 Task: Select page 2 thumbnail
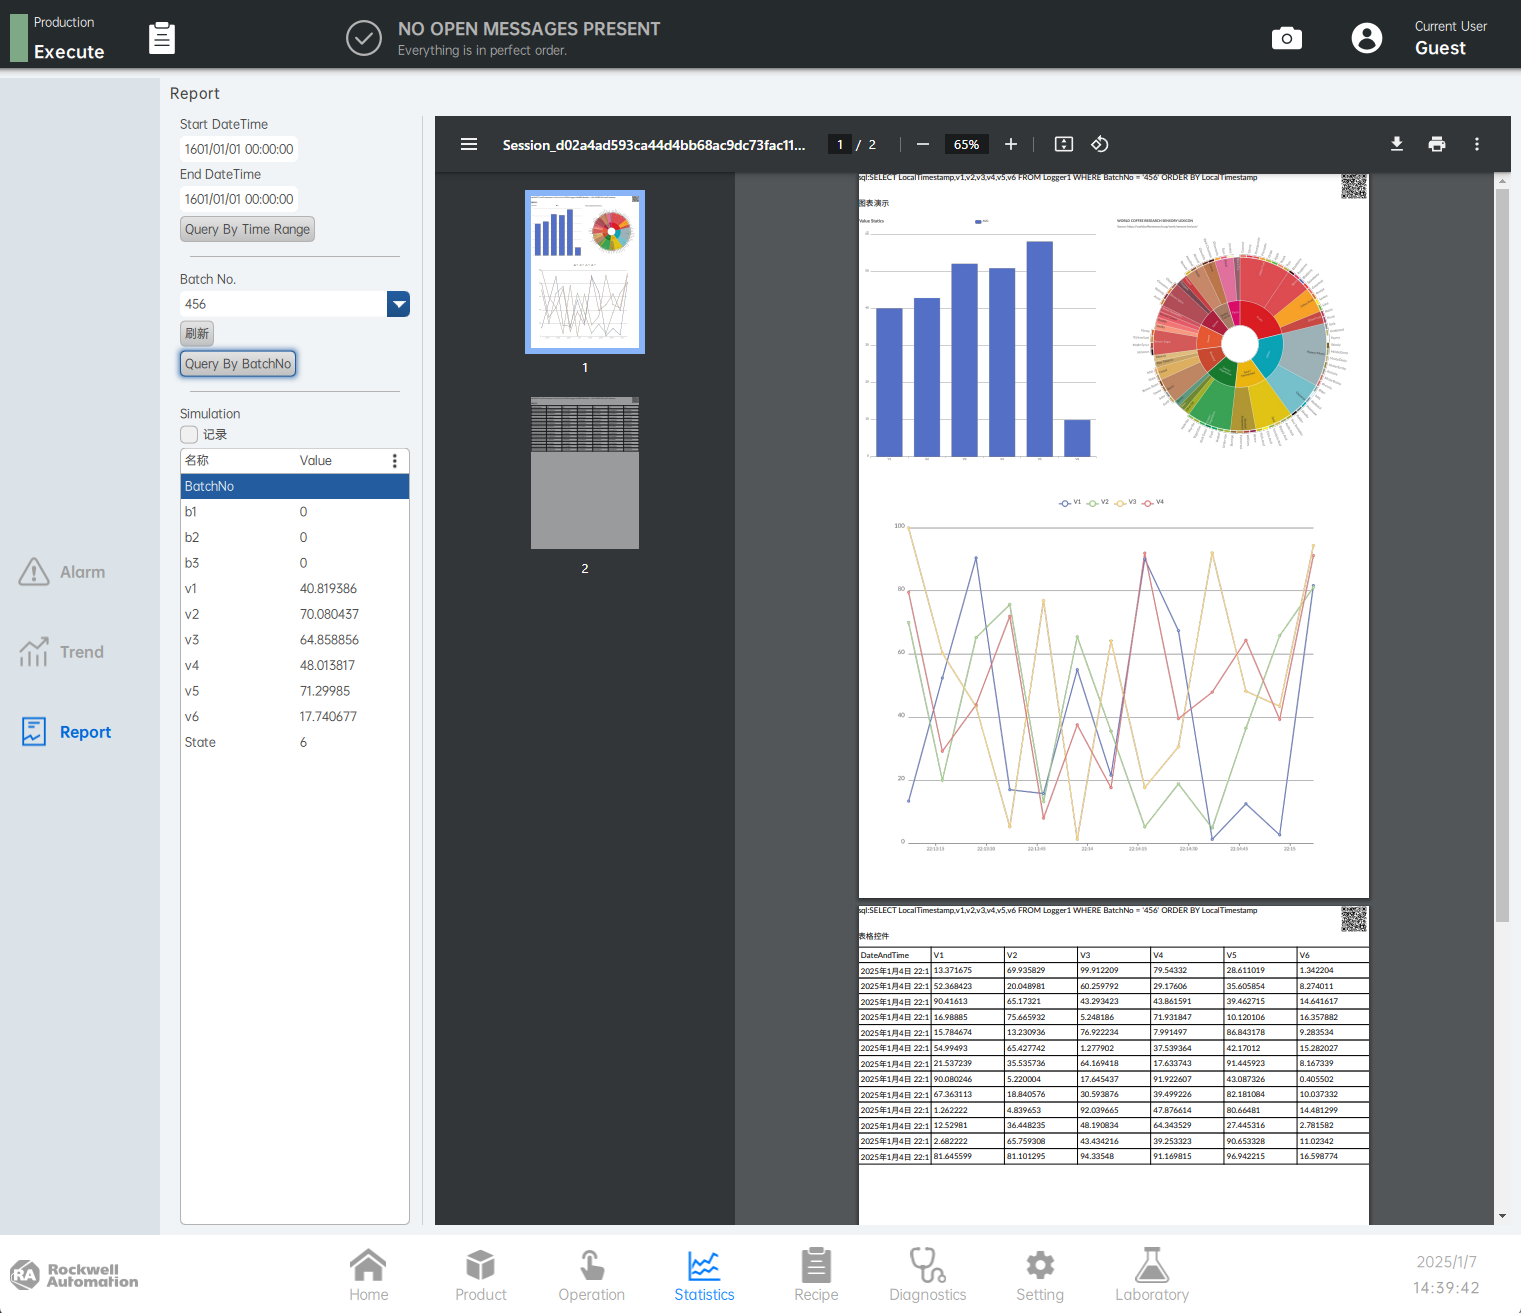(584, 473)
